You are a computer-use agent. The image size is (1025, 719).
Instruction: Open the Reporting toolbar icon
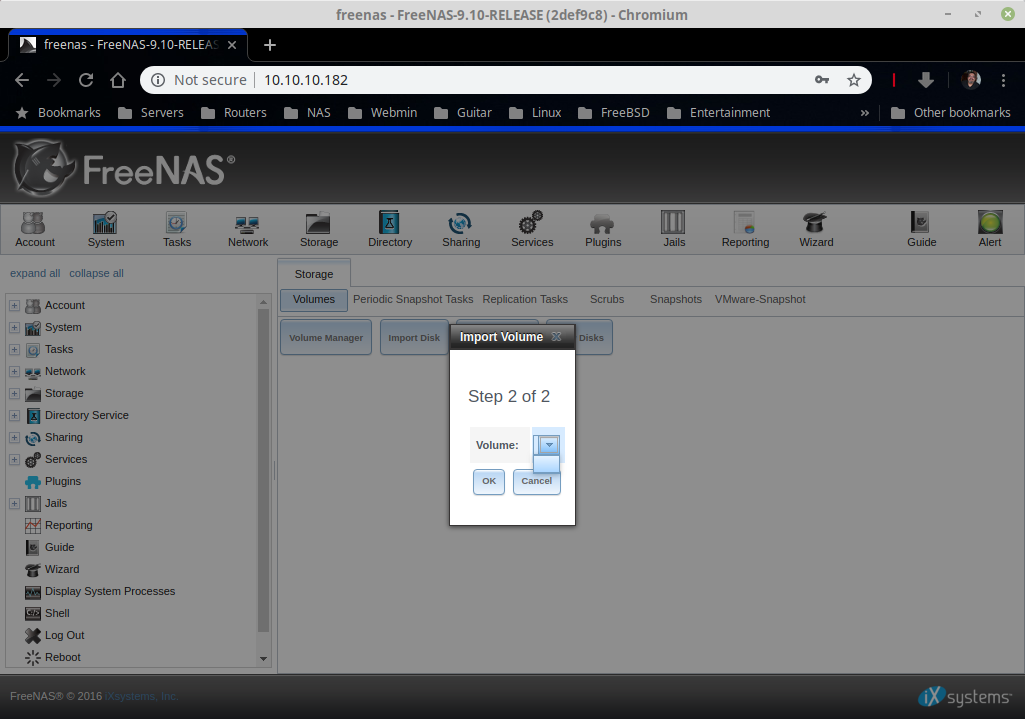[745, 229]
